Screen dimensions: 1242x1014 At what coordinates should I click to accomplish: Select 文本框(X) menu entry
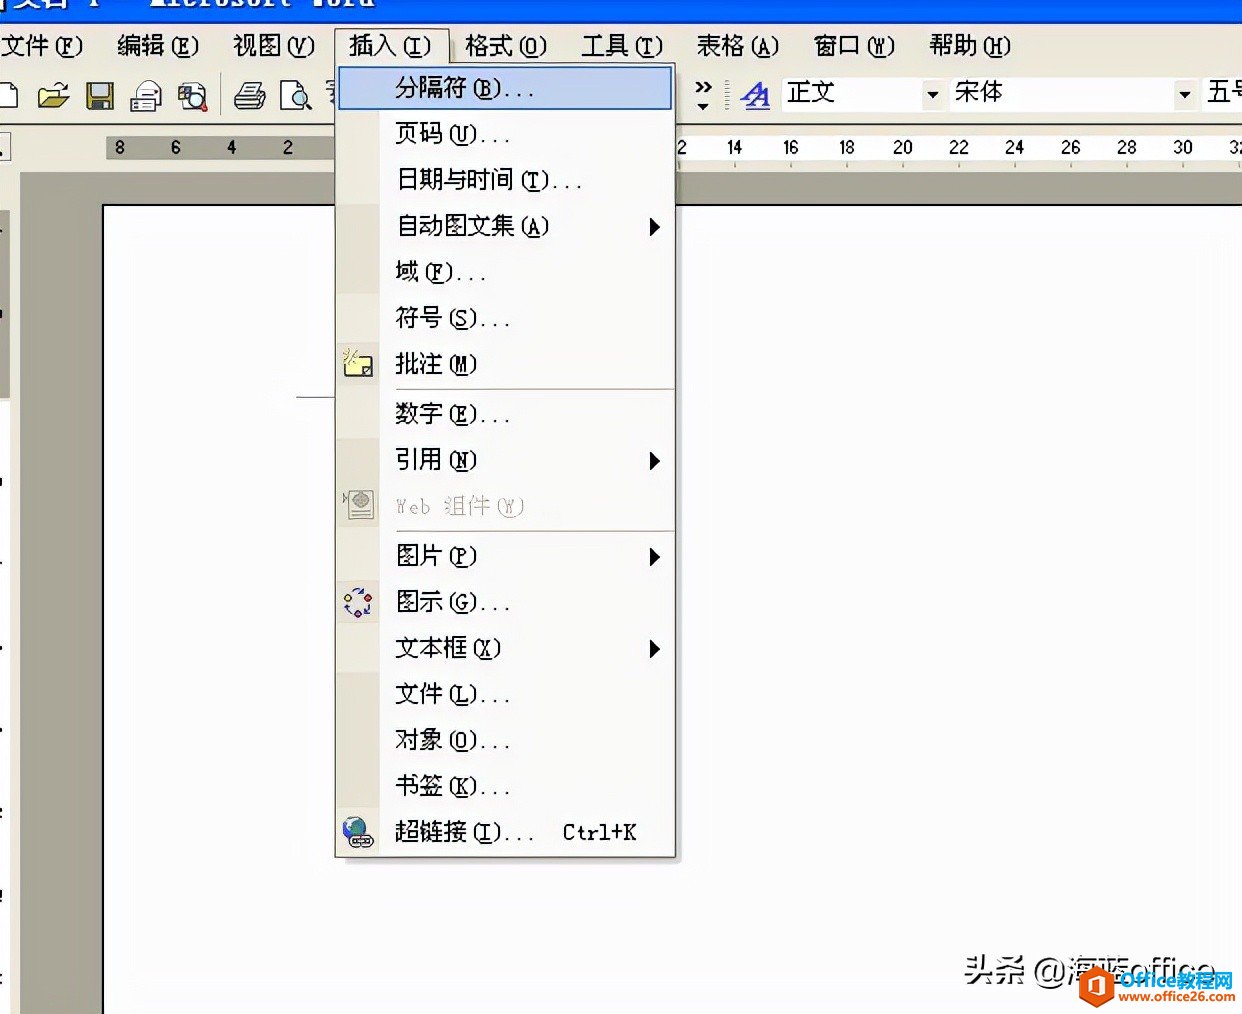pos(505,648)
